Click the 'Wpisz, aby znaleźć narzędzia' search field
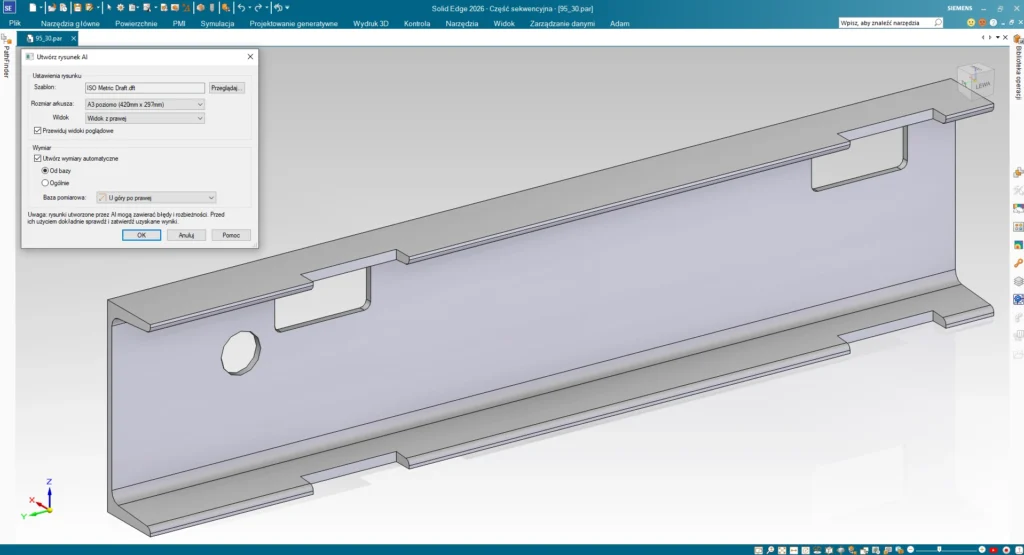 (884, 21)
